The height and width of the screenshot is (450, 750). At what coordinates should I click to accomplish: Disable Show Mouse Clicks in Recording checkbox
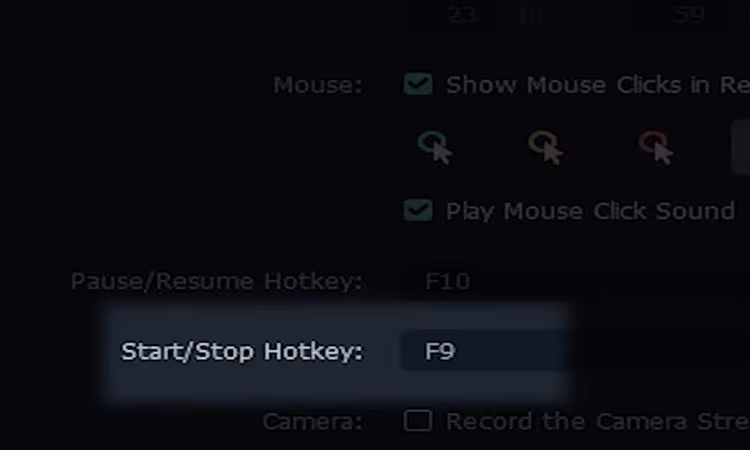point(418,85)
